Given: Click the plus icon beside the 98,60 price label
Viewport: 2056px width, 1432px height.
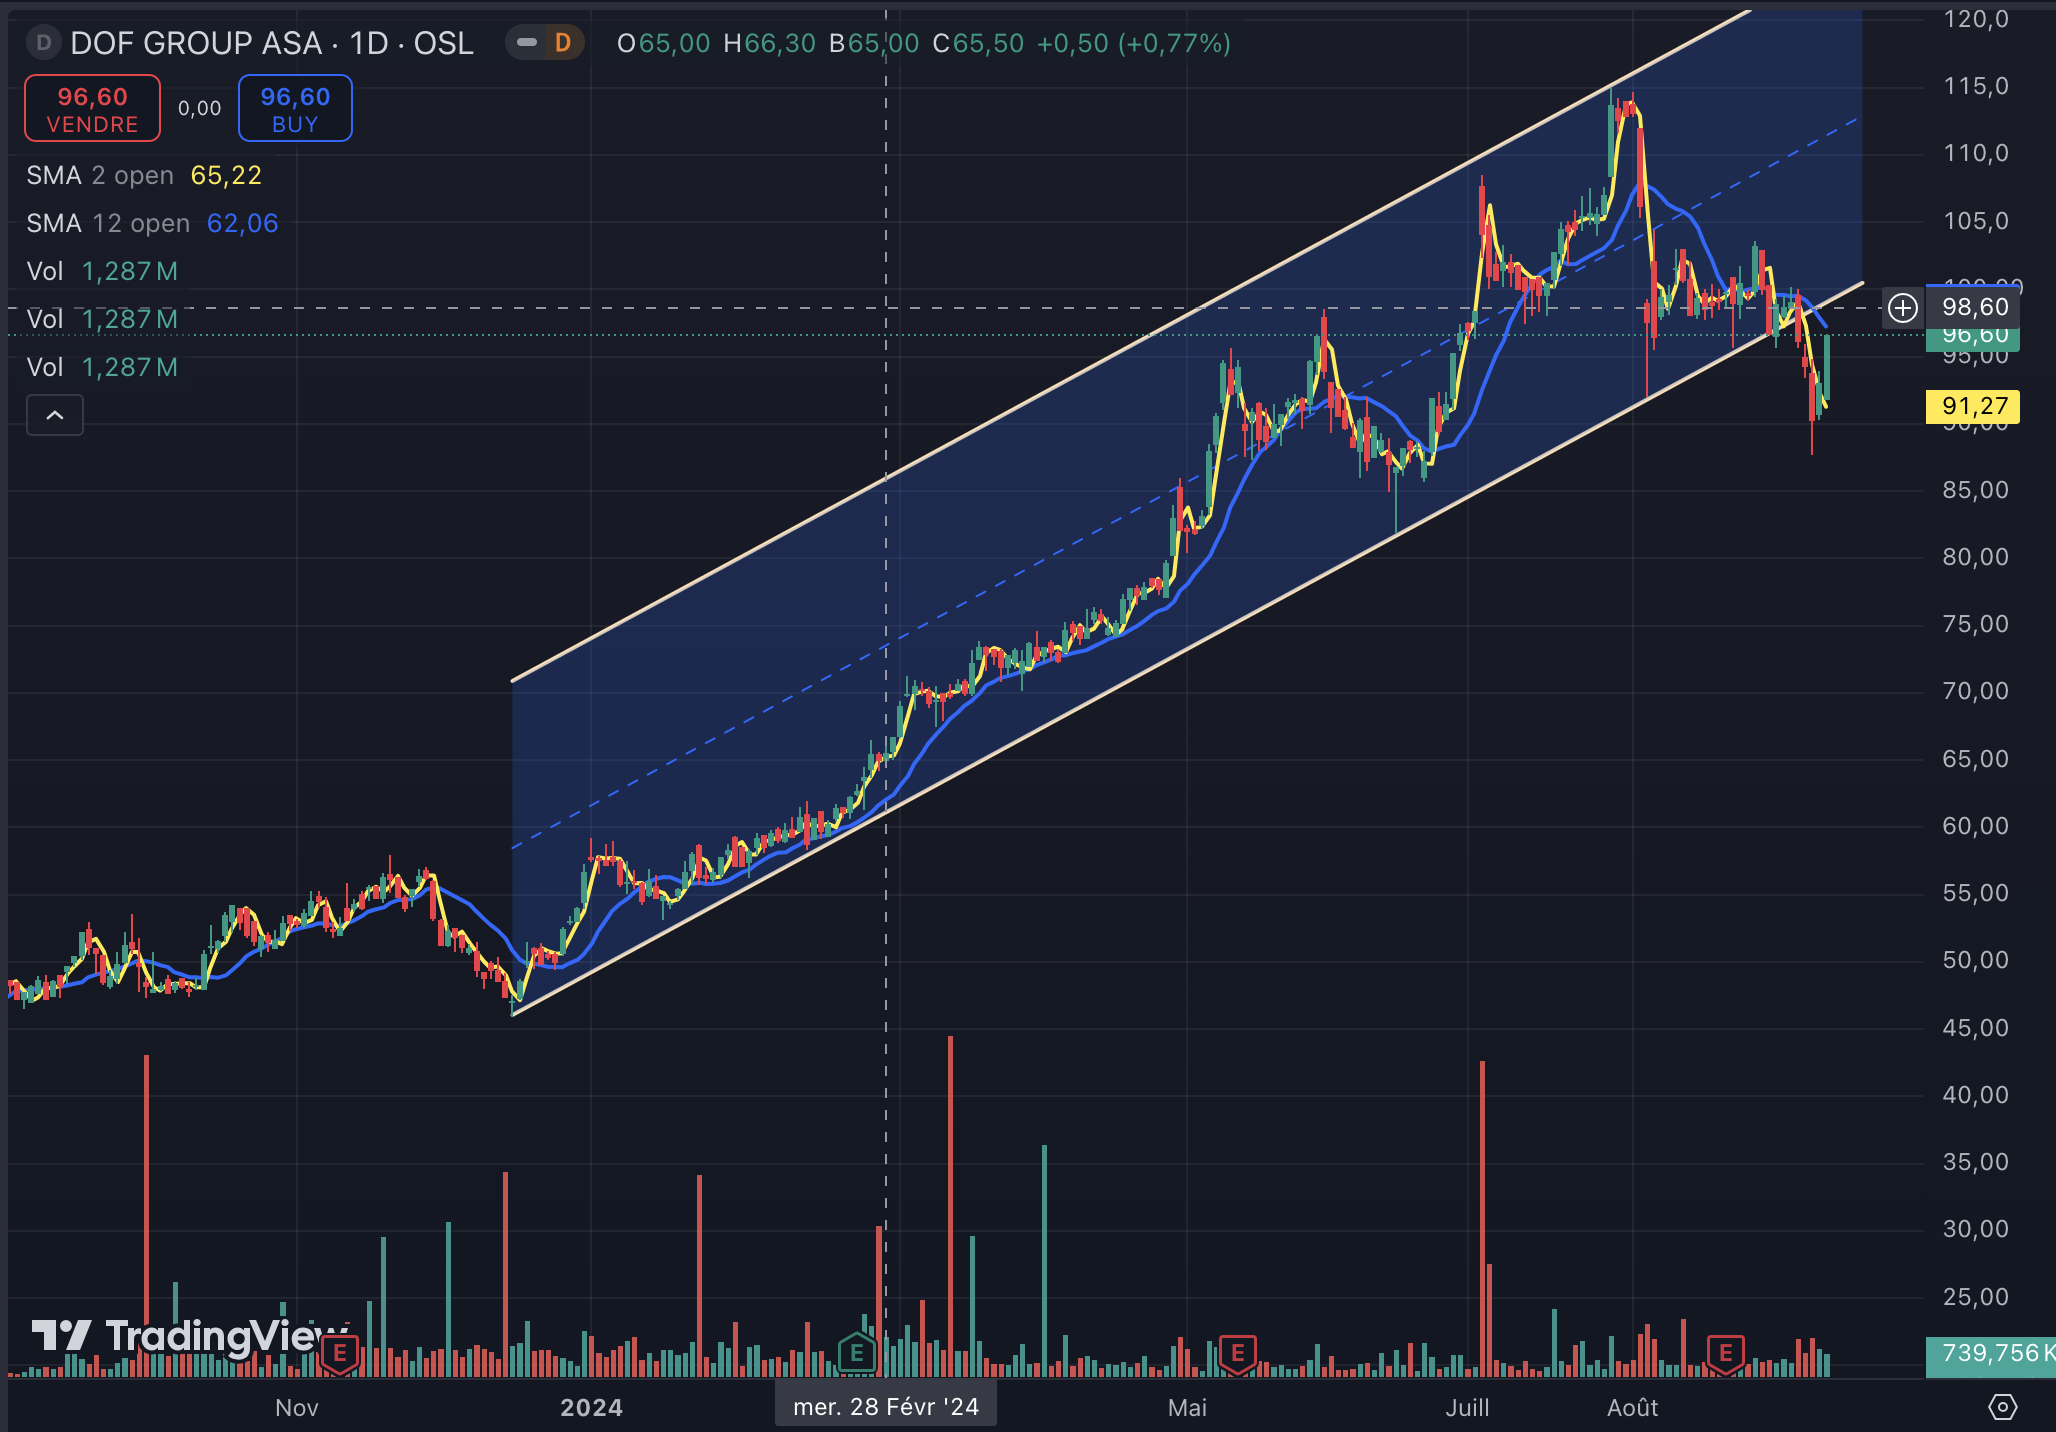Looking at the screenshot, I should tap(1902, 307).
